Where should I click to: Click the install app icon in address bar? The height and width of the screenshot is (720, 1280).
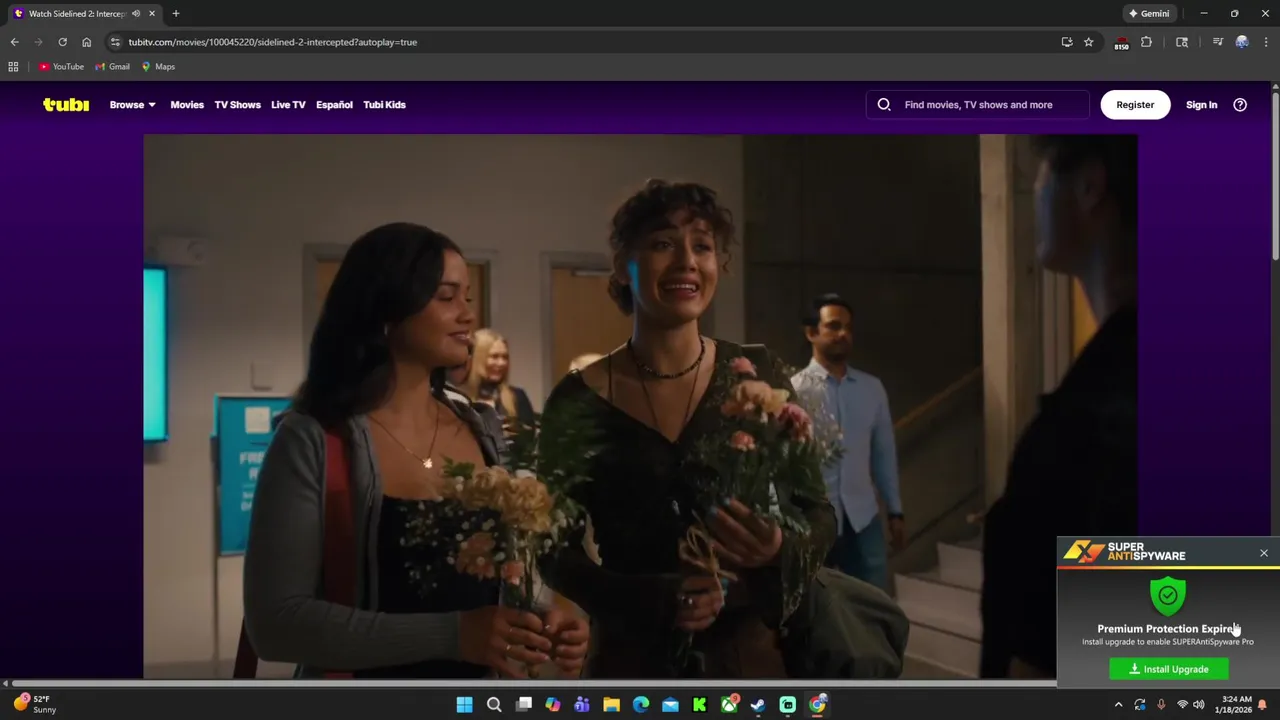(1067, 42)
